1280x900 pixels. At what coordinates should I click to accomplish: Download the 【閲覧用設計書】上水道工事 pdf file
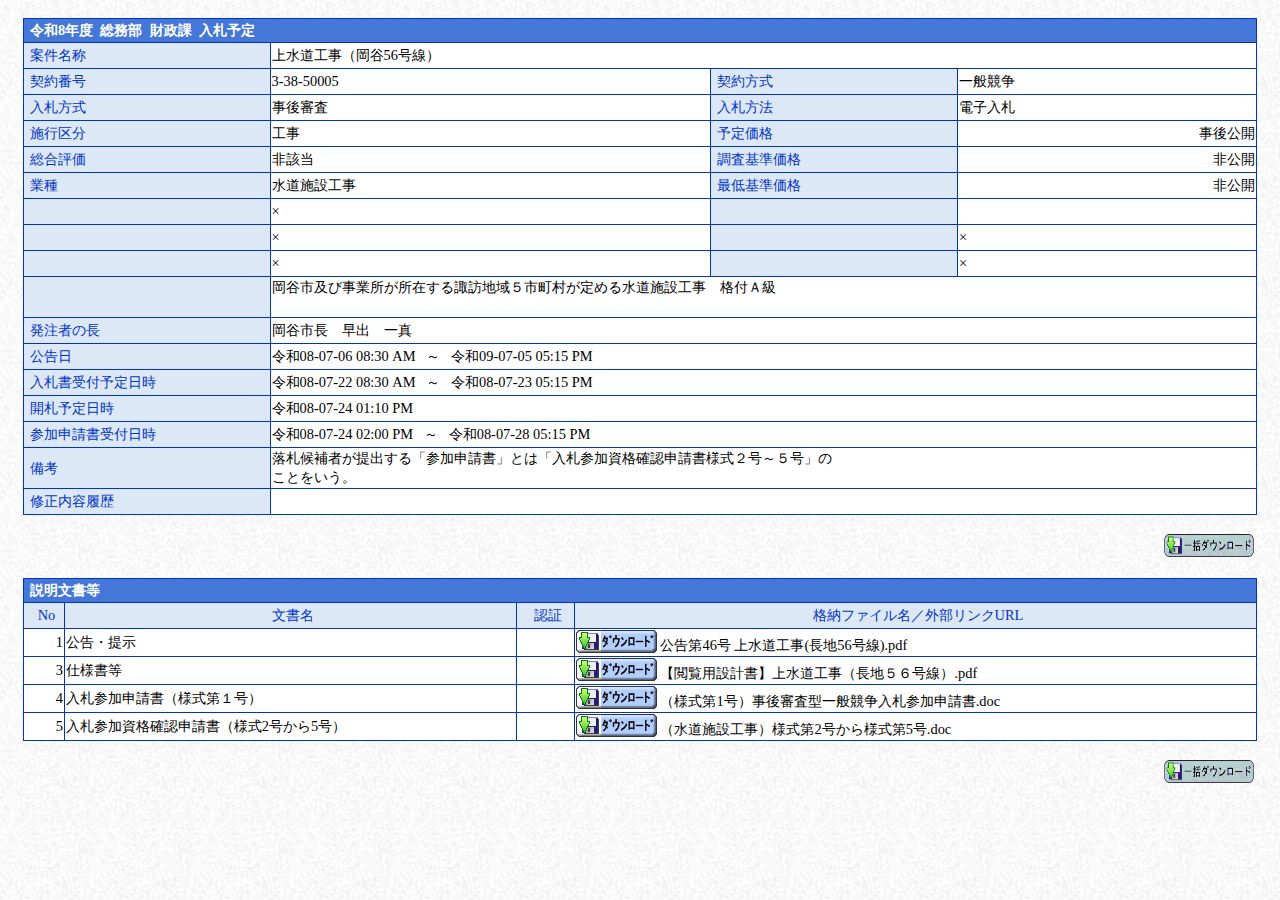(616, 670)
